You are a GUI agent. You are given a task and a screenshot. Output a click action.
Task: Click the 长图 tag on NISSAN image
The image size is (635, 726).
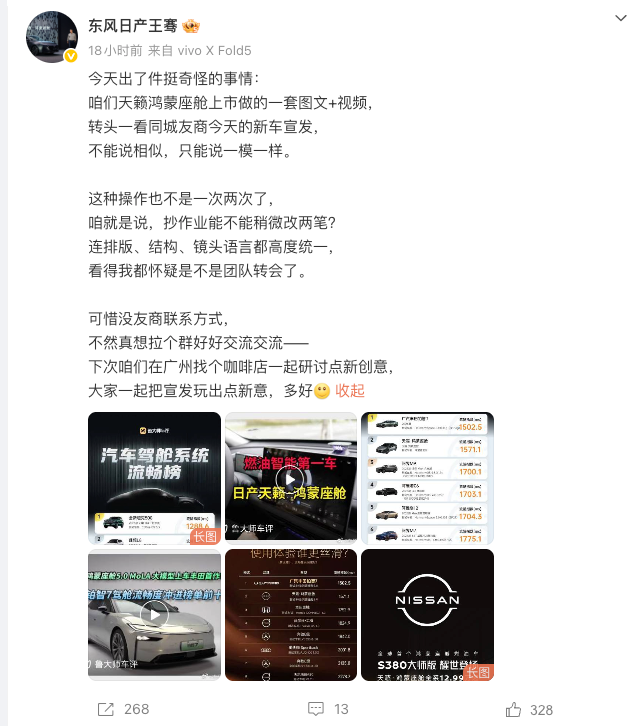(x=478, y=672)
